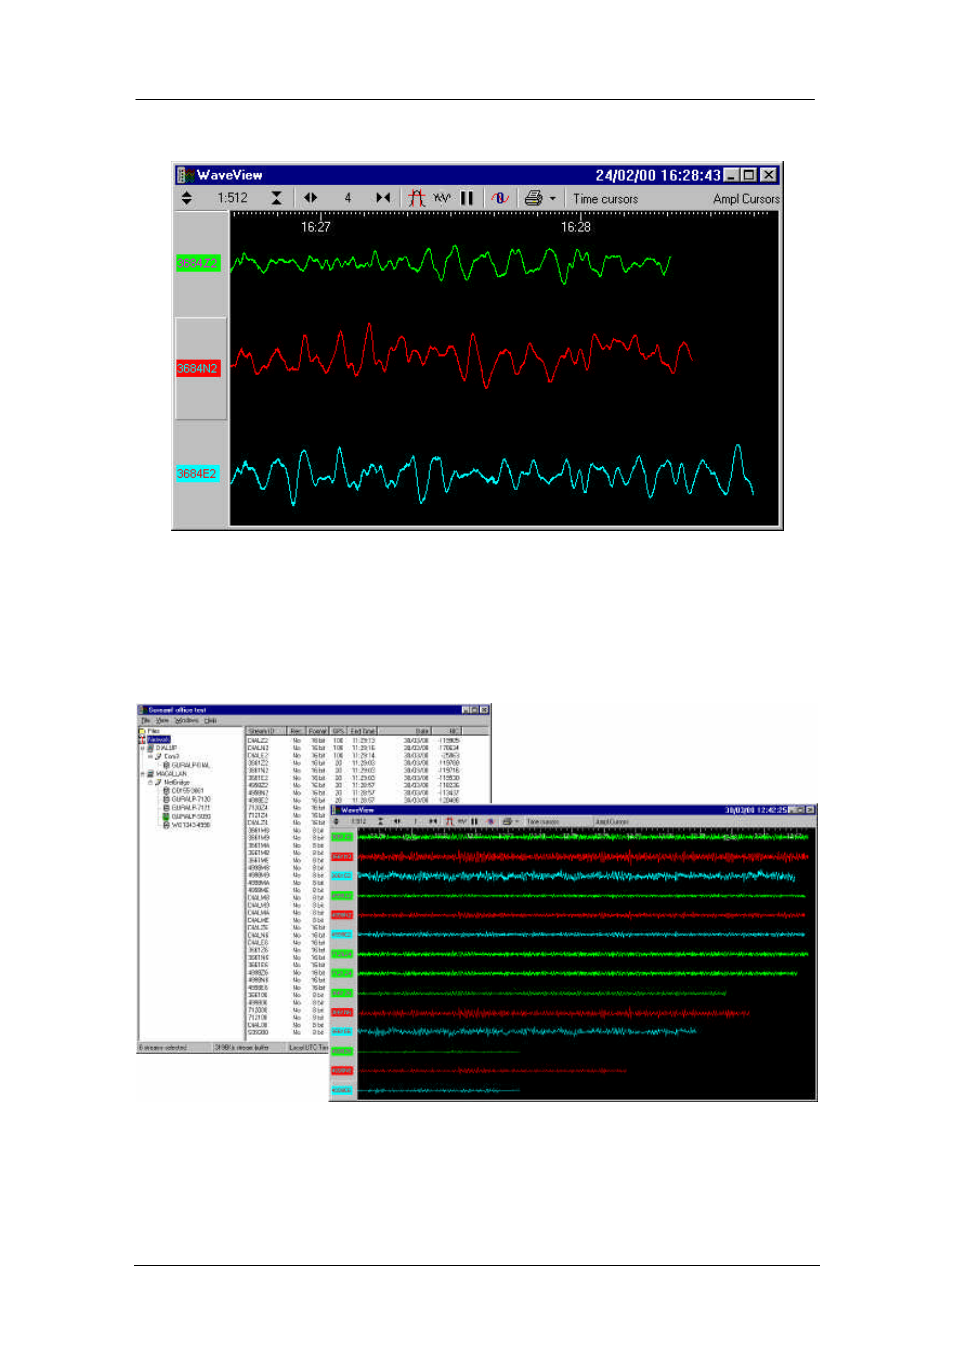Click the printer icon in top WaveView

(534, 198)
